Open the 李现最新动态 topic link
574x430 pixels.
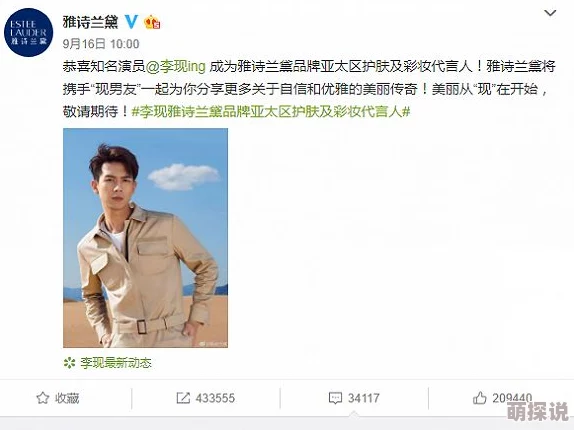pos(116,363)
